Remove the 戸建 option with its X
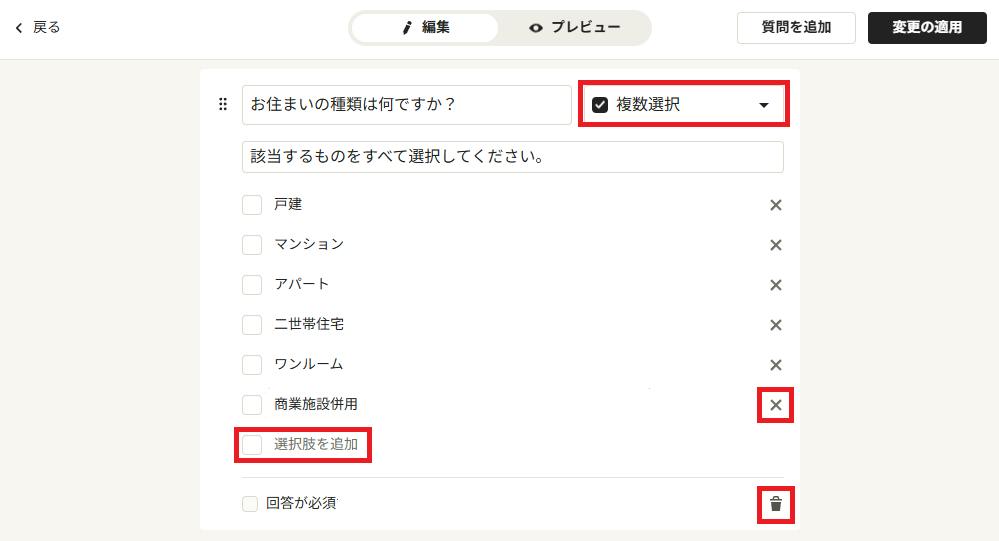999x541 pixels. point(775,205)
